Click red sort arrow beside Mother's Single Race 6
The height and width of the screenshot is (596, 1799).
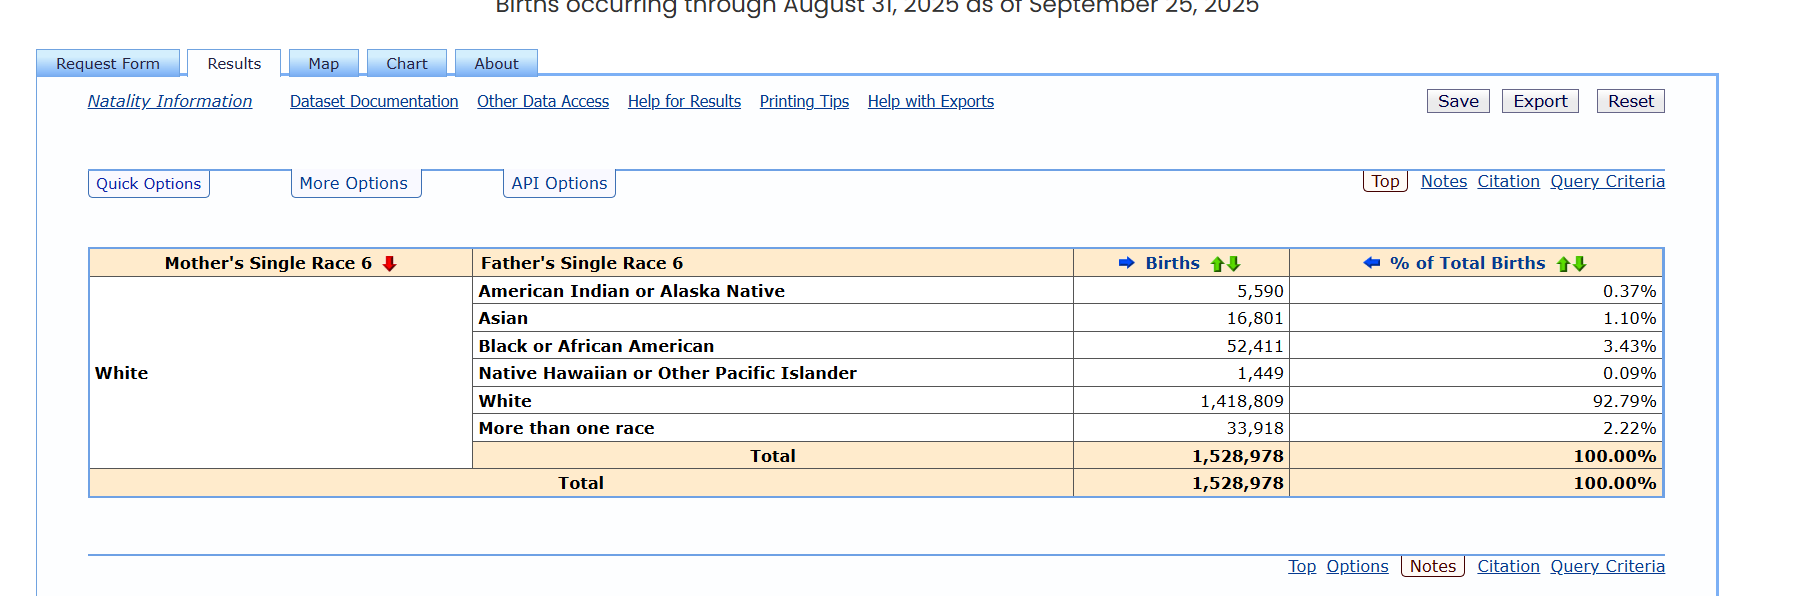pyautogui.click(x=390, y=264)
